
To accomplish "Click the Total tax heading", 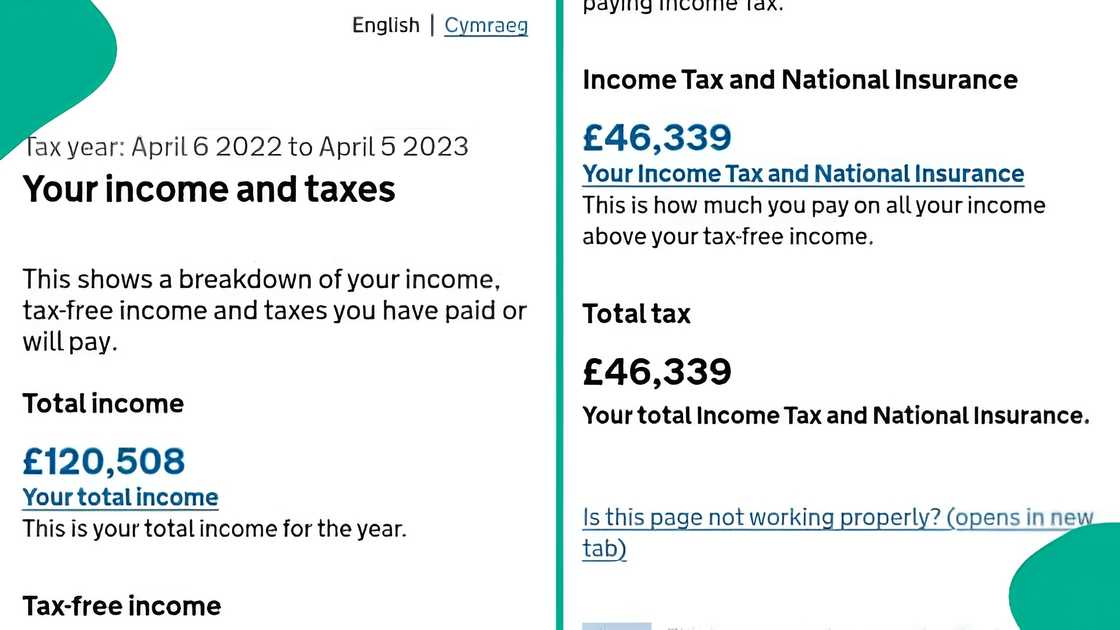I will pos(636,314).
